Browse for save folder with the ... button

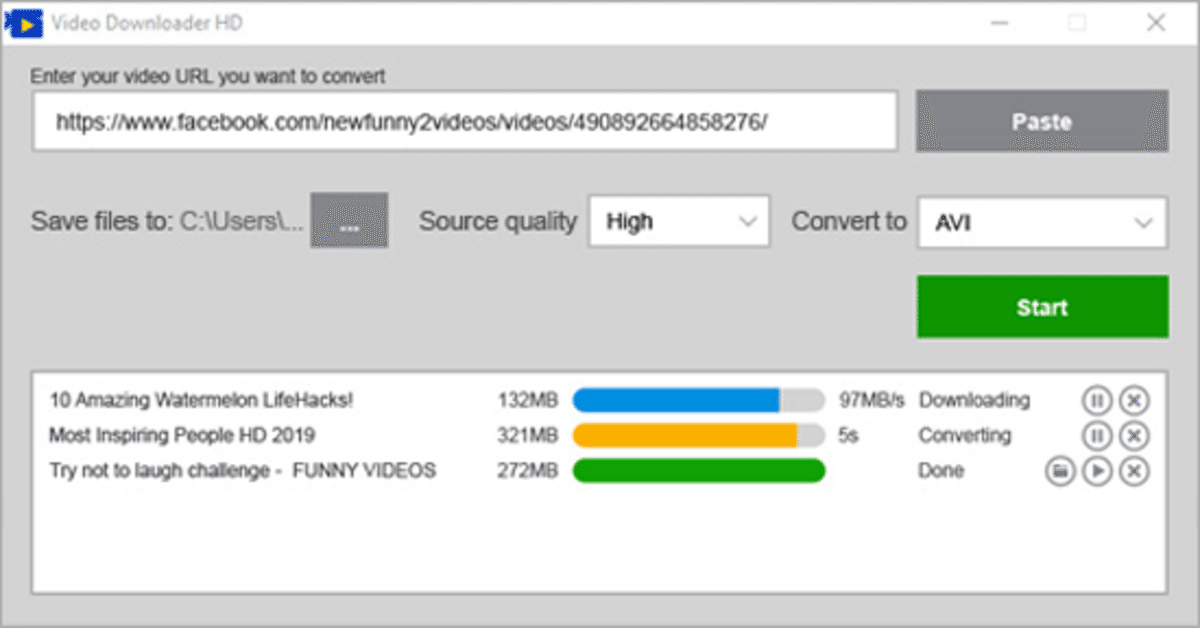[x=349, y=221]
